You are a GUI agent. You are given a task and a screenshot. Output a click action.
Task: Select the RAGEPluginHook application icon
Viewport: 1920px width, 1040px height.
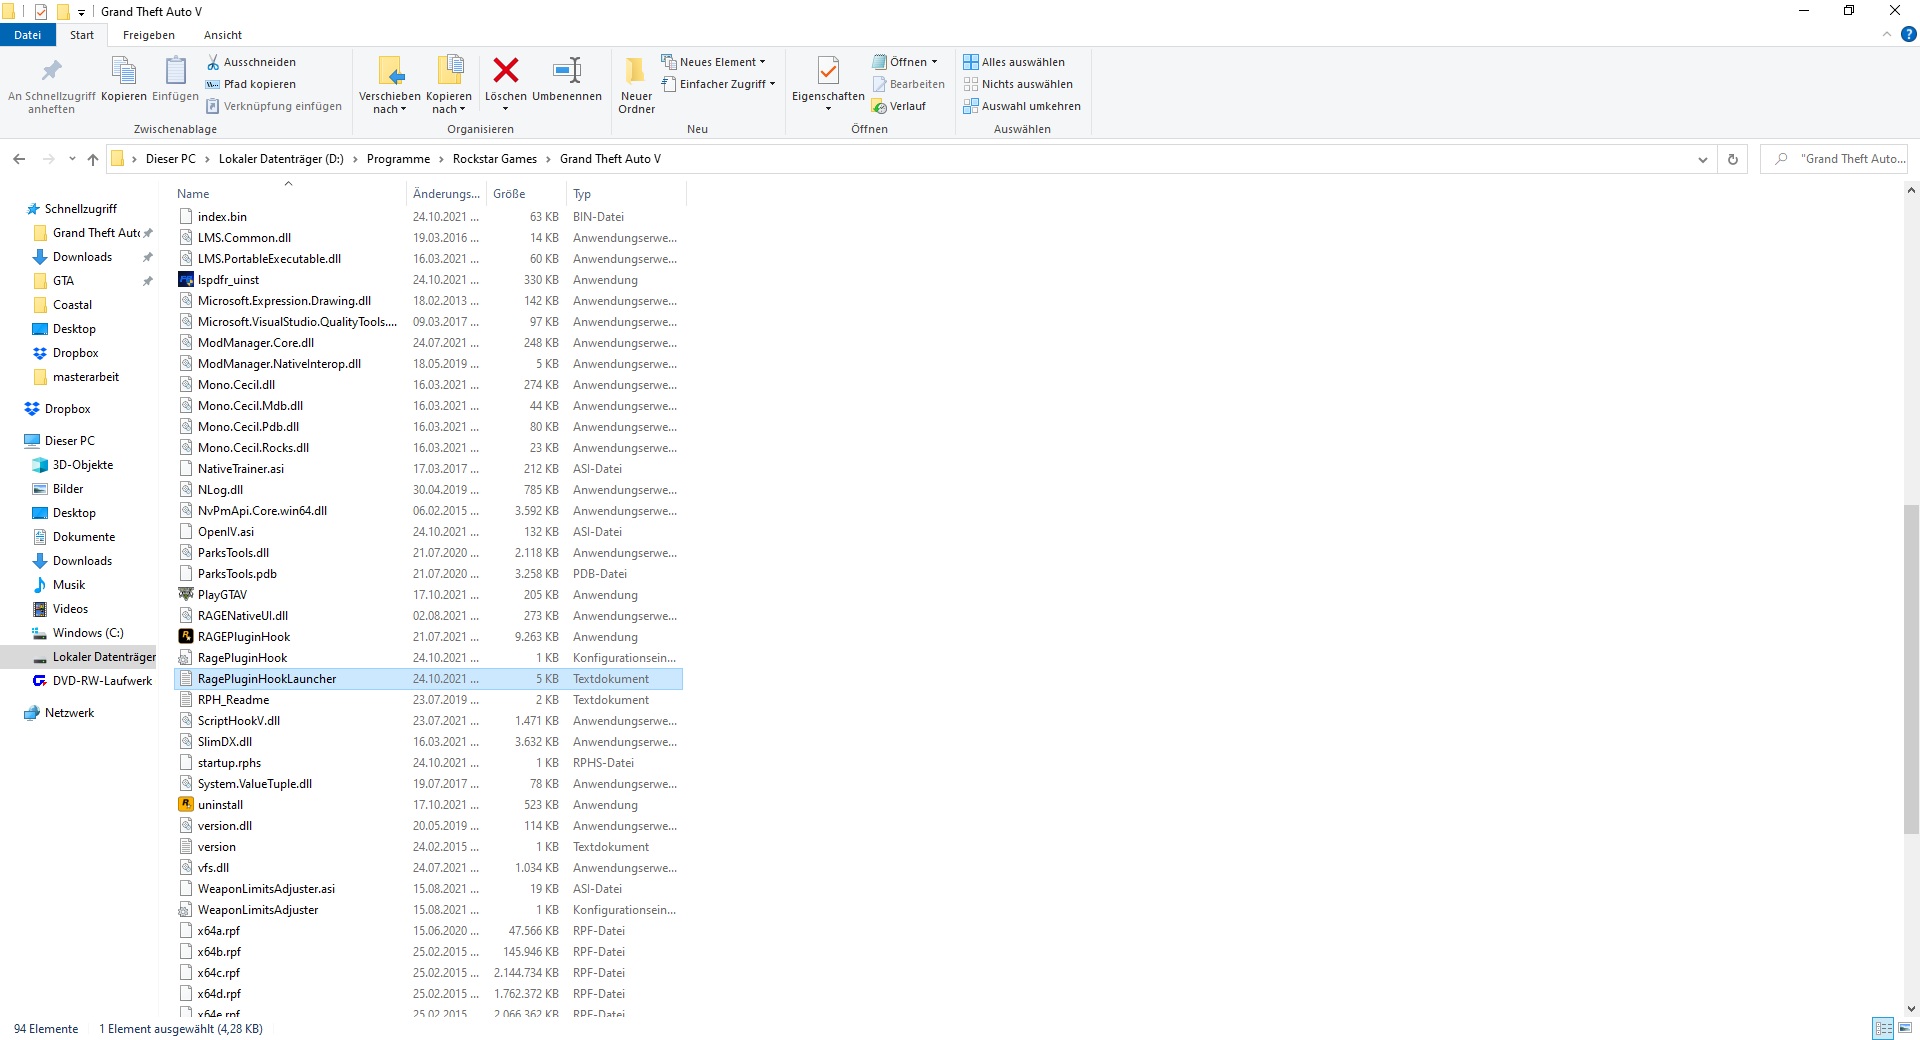click(186, 636)
